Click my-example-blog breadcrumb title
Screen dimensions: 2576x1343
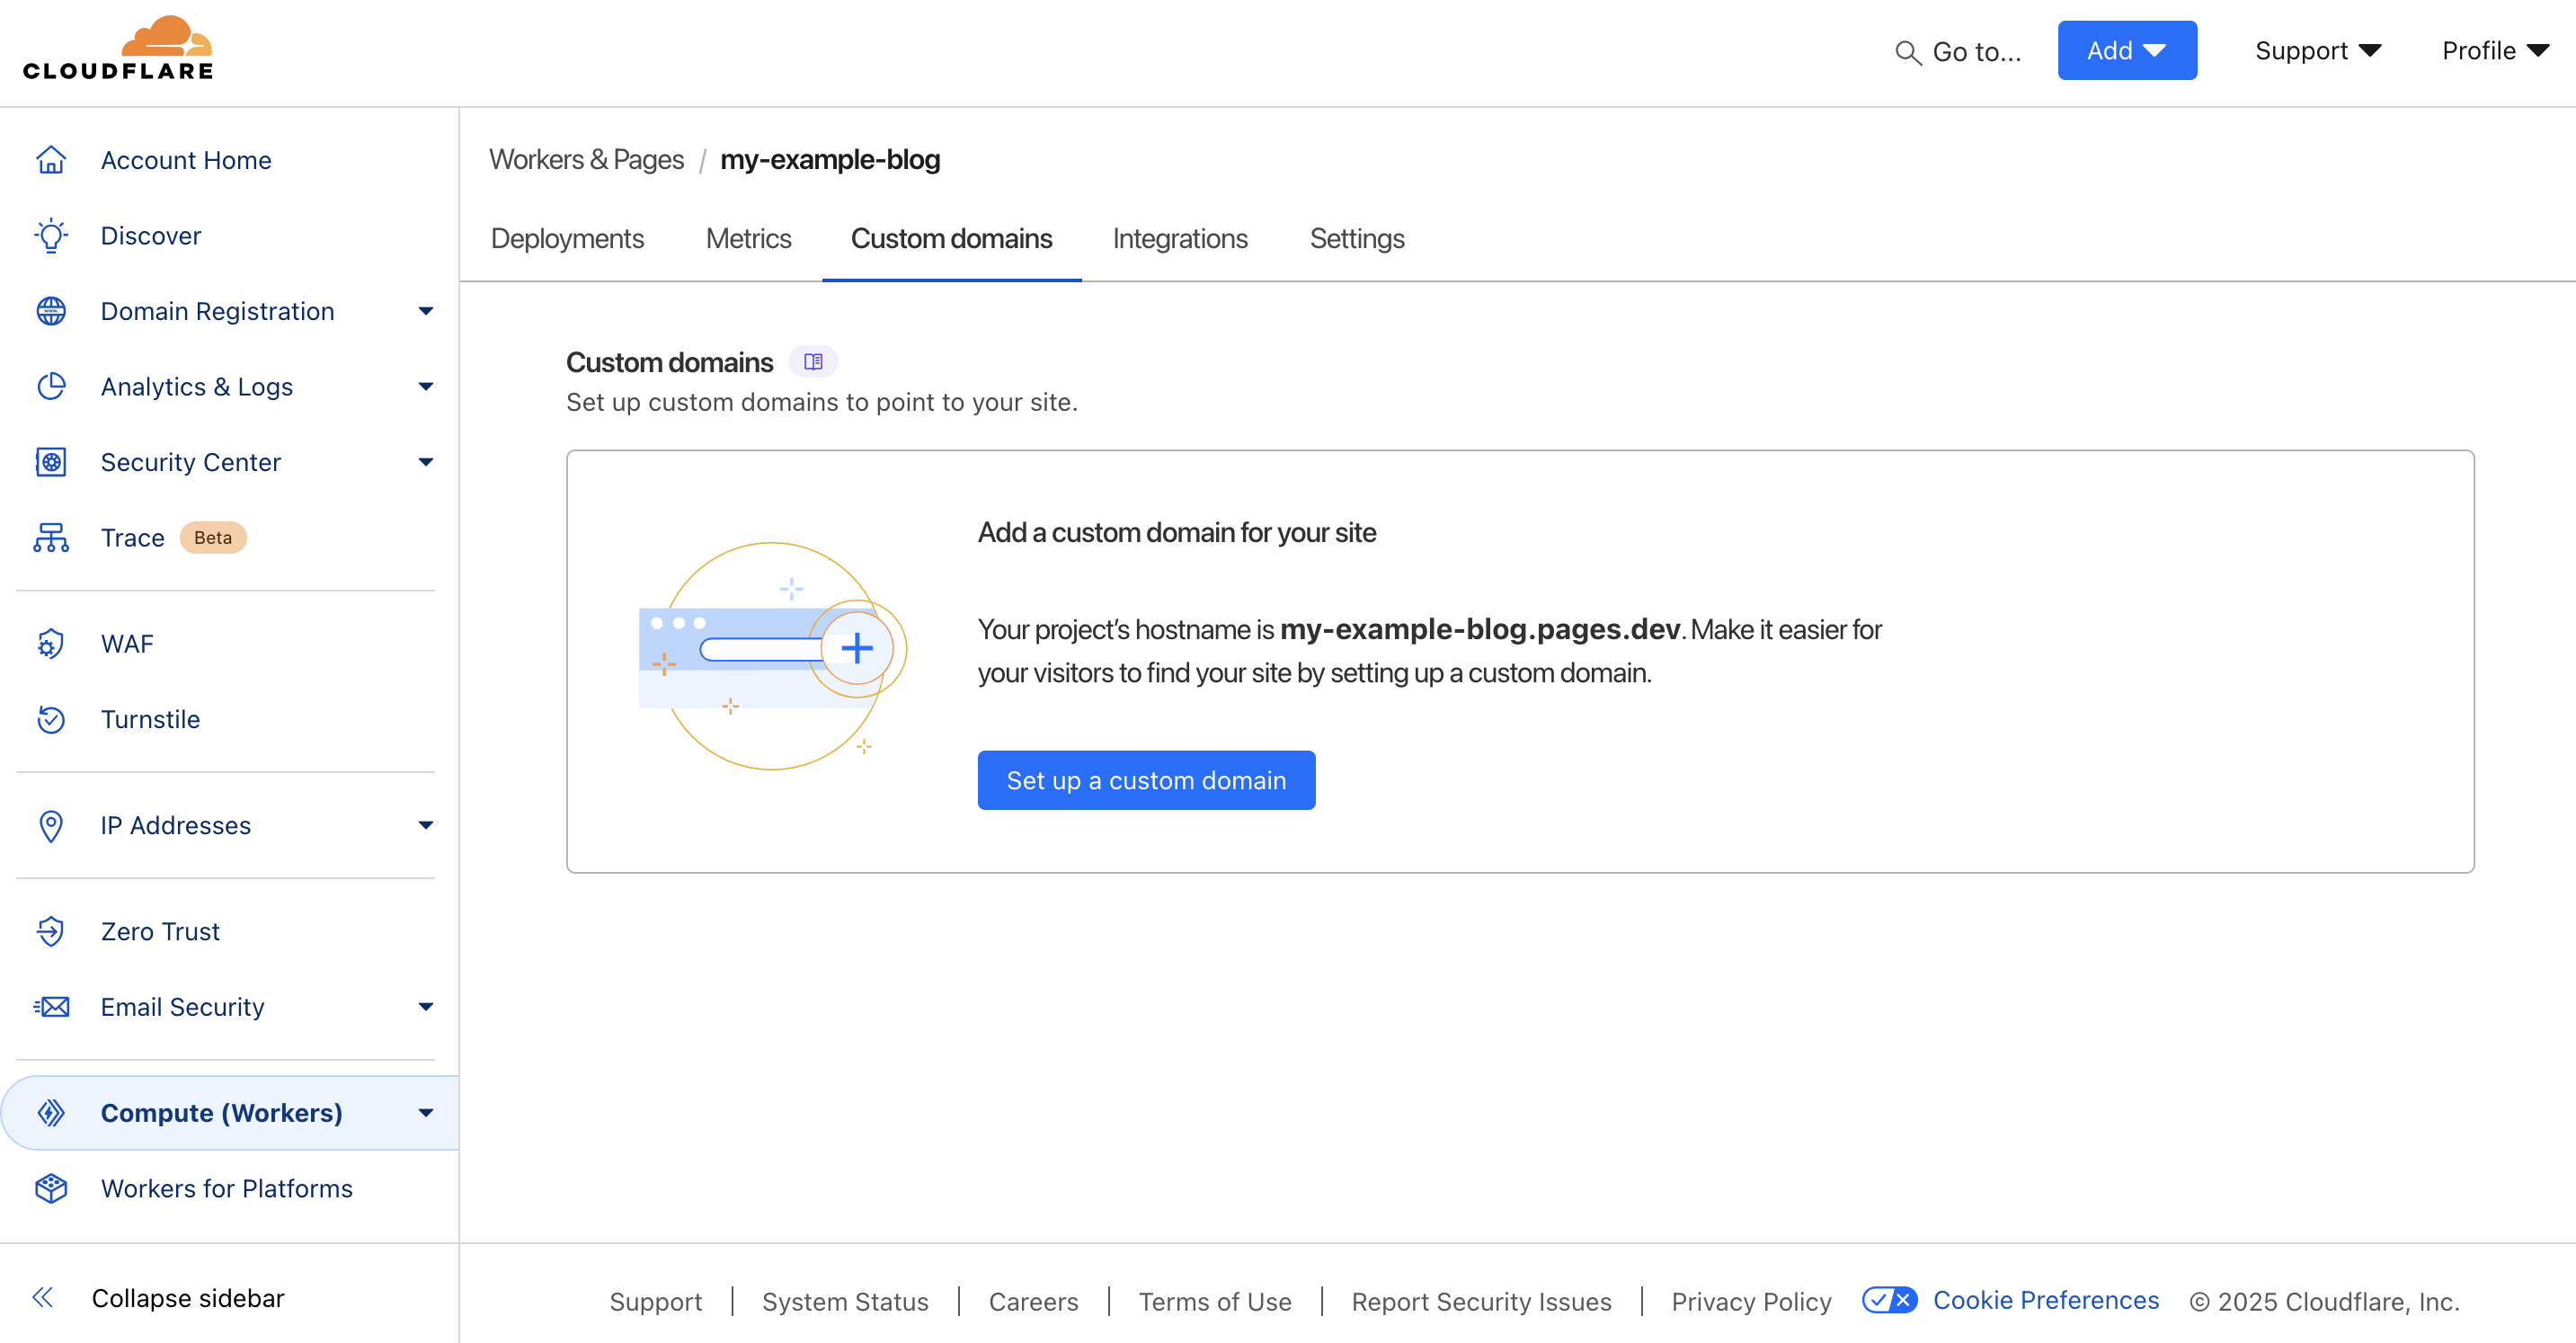coord(830,160)
